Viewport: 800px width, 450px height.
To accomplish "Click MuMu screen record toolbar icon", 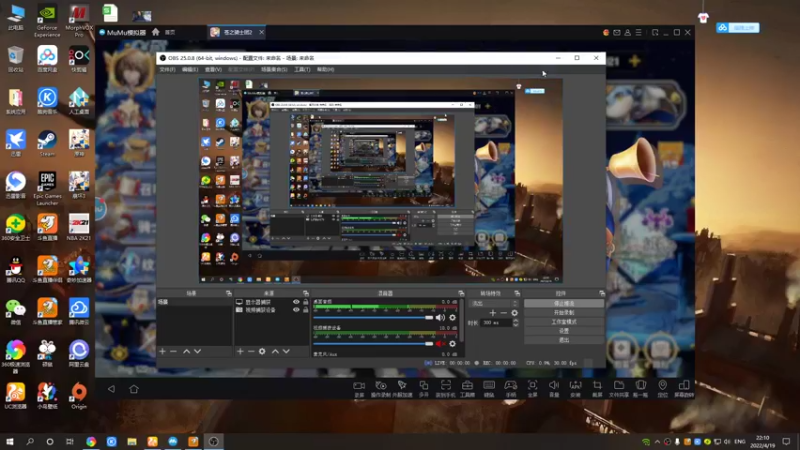I will coord(359,388).
